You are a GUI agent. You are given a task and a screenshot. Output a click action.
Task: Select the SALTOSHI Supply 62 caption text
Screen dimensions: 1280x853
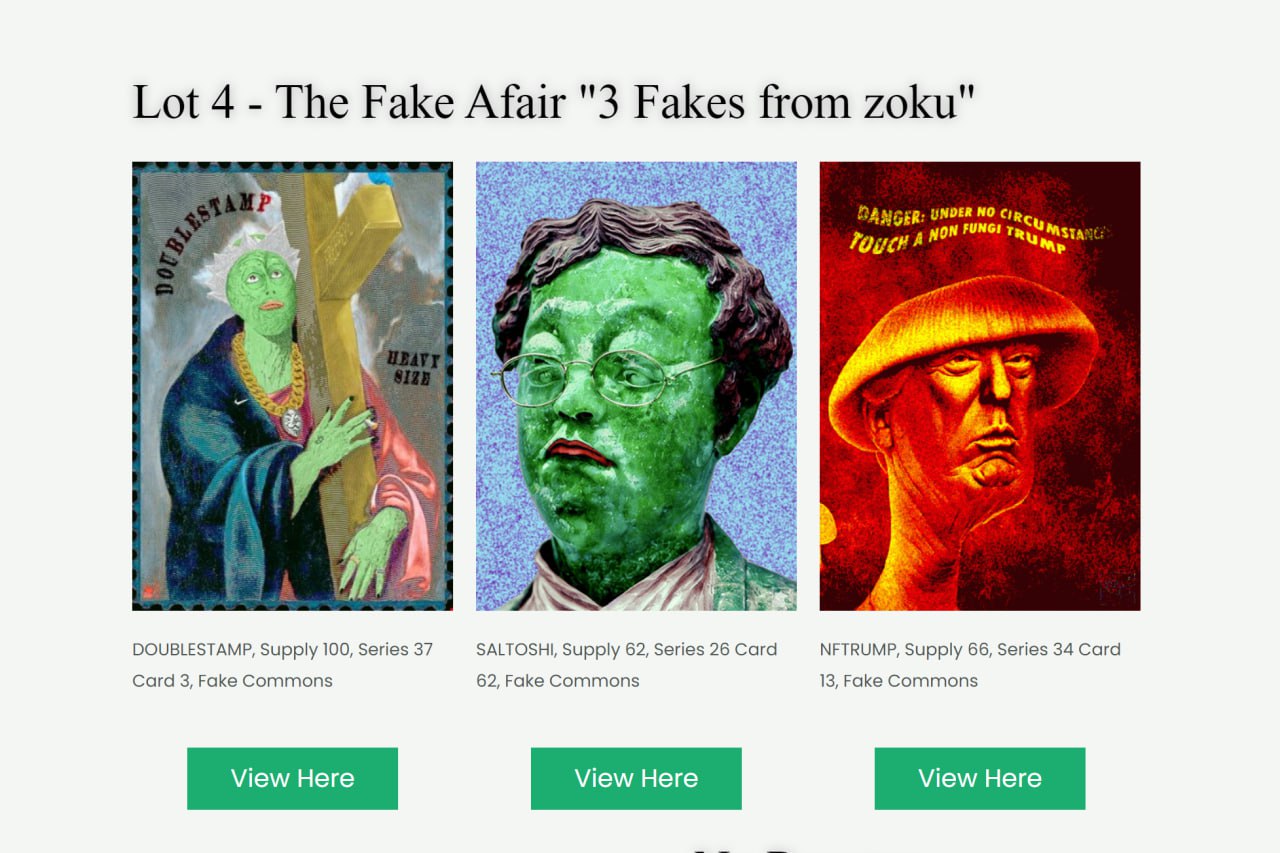click(x=627, y=665)
